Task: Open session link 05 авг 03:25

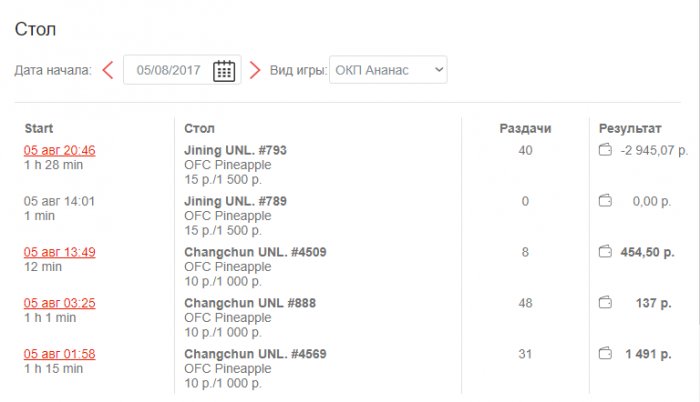Action: [x=59, y=303]
